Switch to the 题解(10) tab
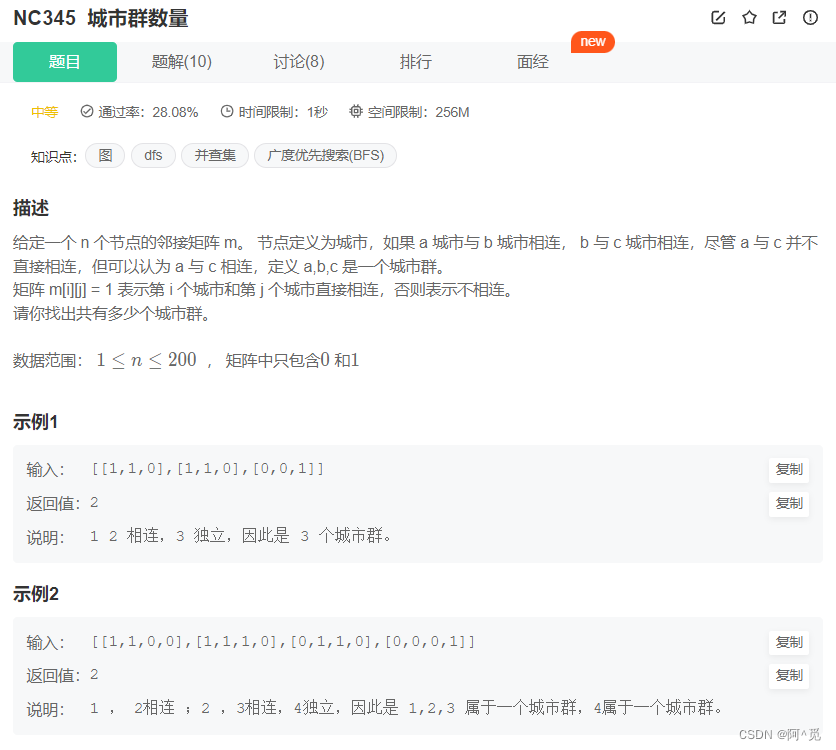836x750 pixels. (183, 61)
